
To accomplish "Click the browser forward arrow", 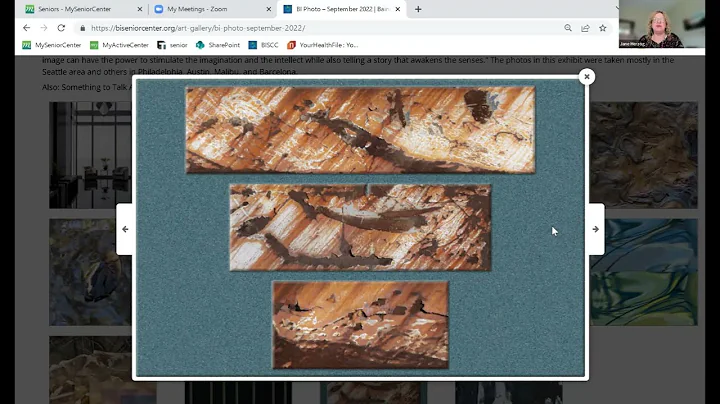I will [x=44, y=28].
